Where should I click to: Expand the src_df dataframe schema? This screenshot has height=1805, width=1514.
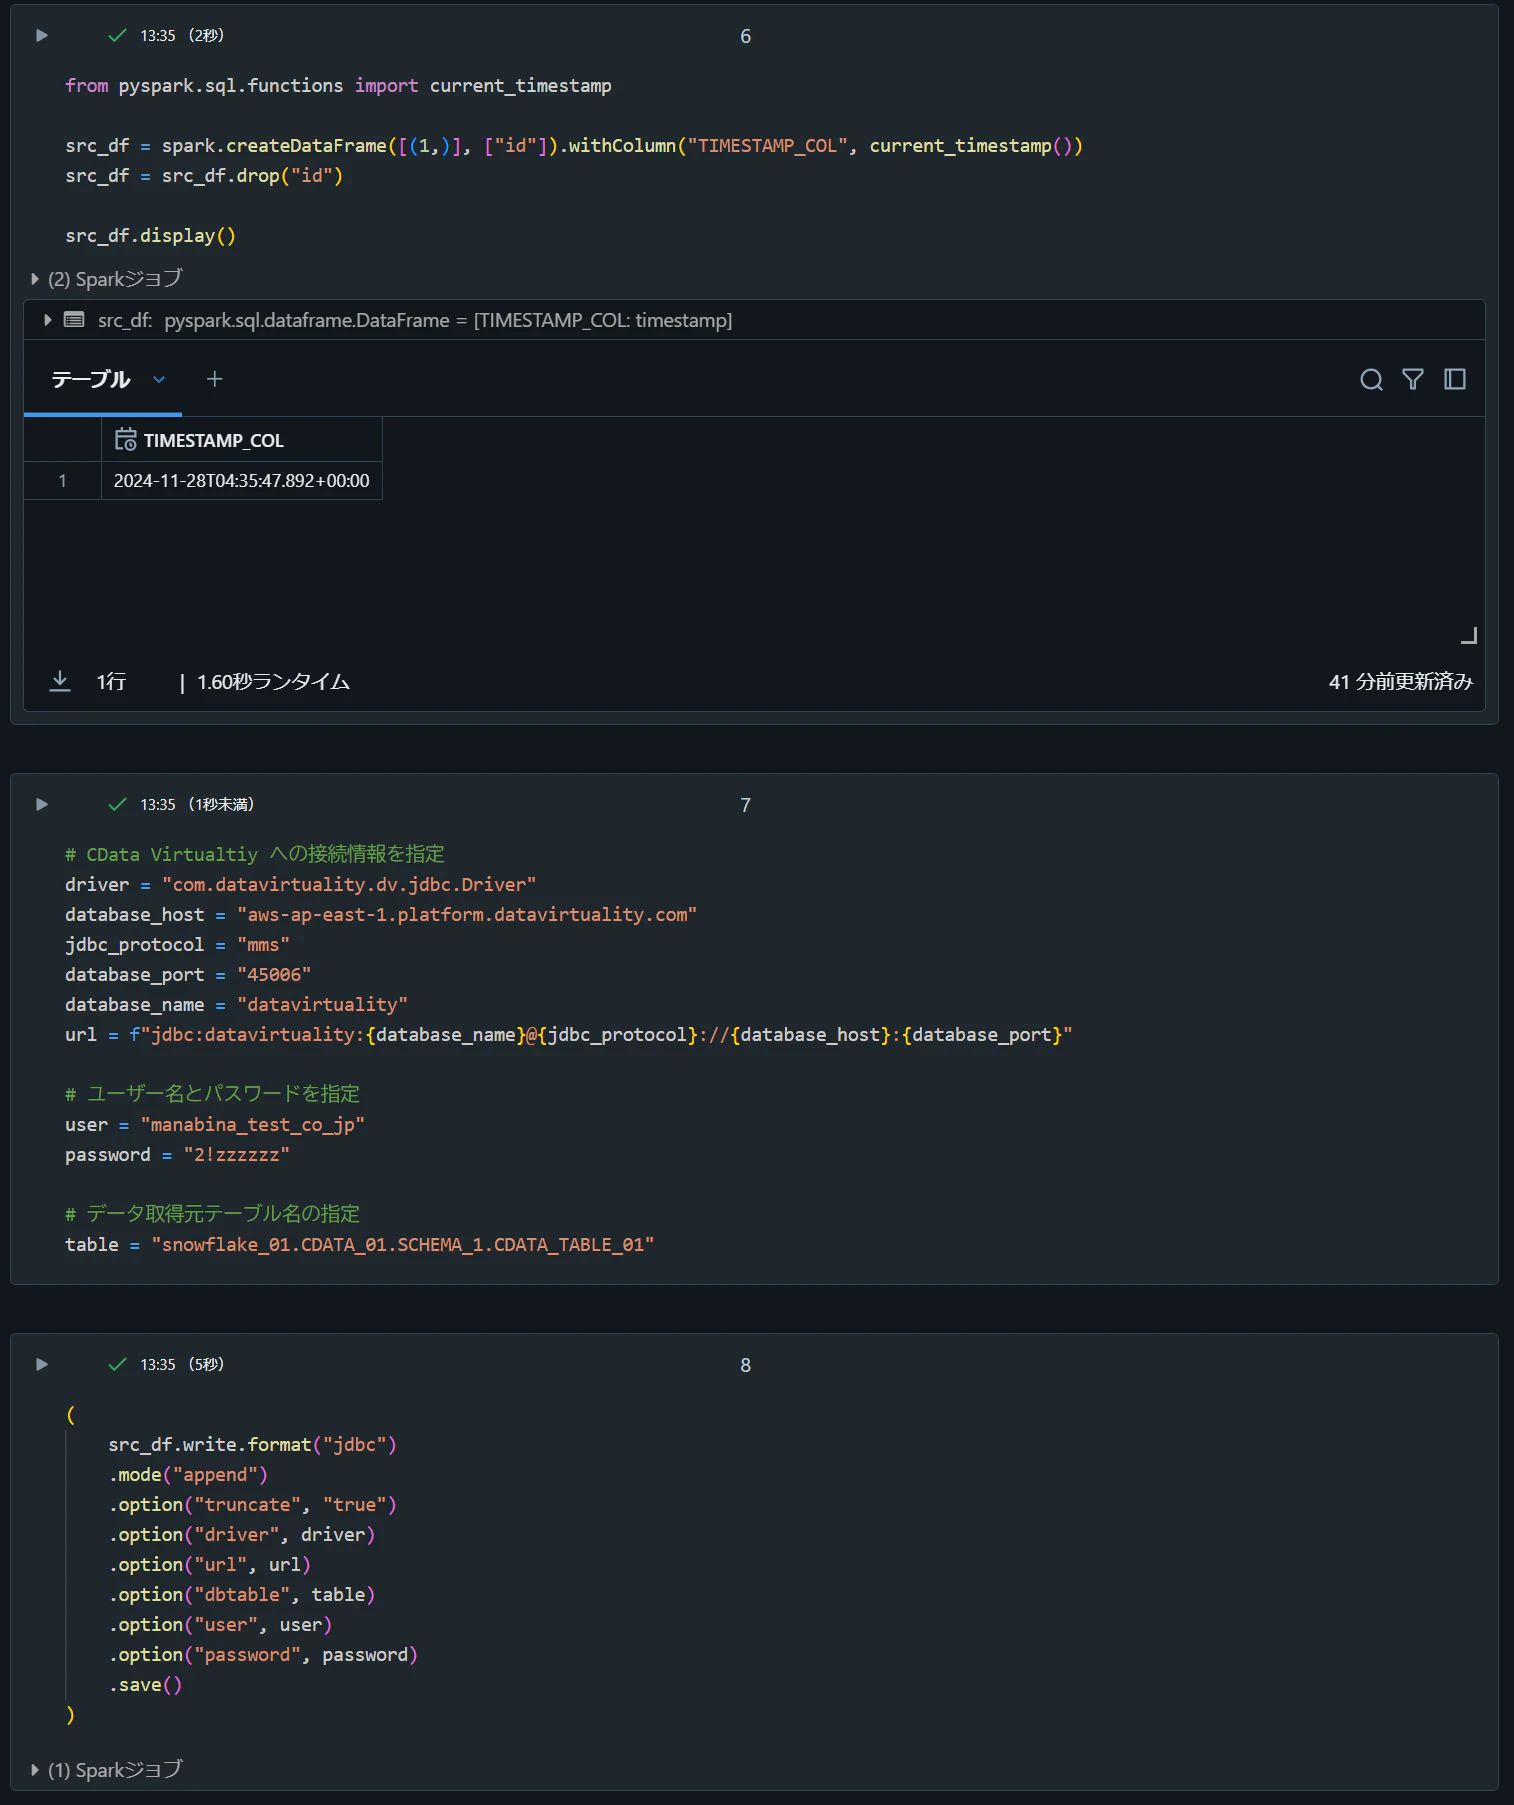click(x=47, y=320)
